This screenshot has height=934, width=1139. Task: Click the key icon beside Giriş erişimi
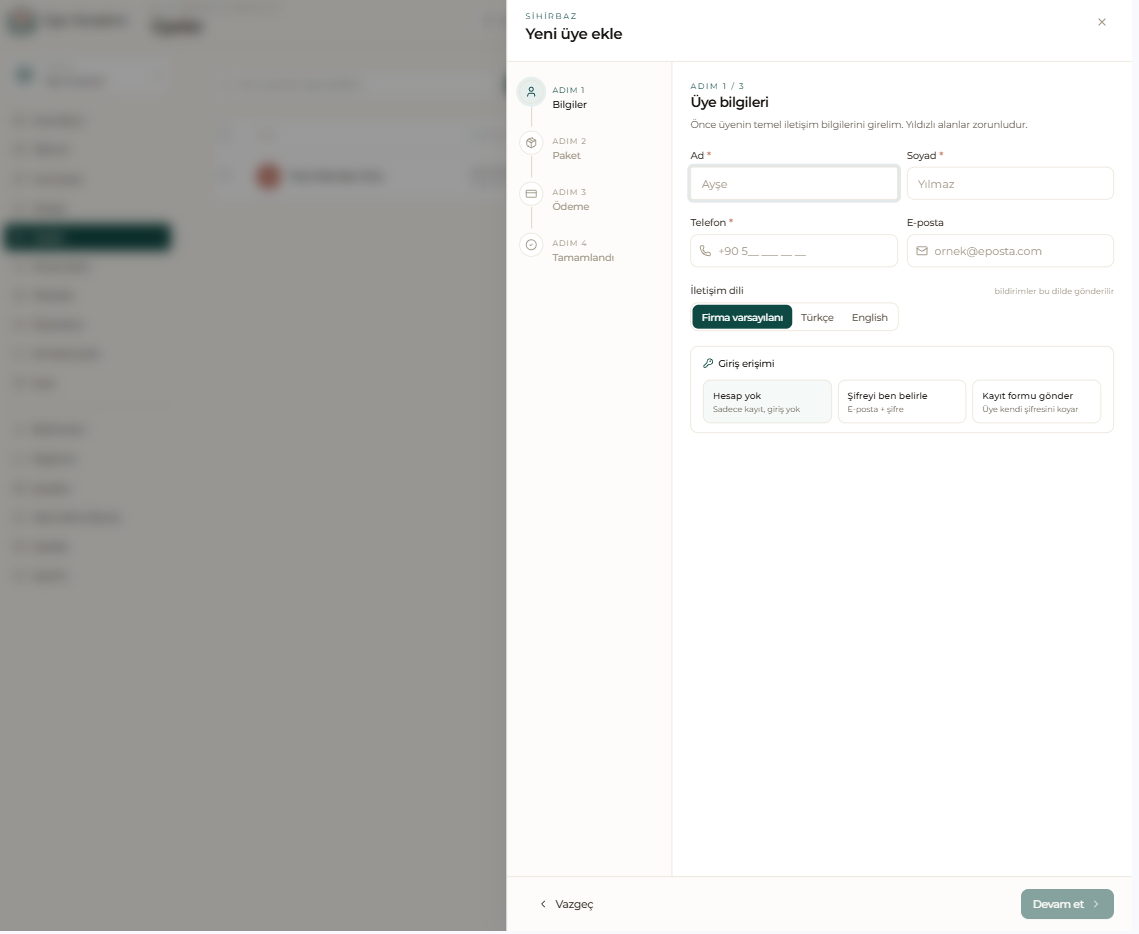[x=708, y=363]
